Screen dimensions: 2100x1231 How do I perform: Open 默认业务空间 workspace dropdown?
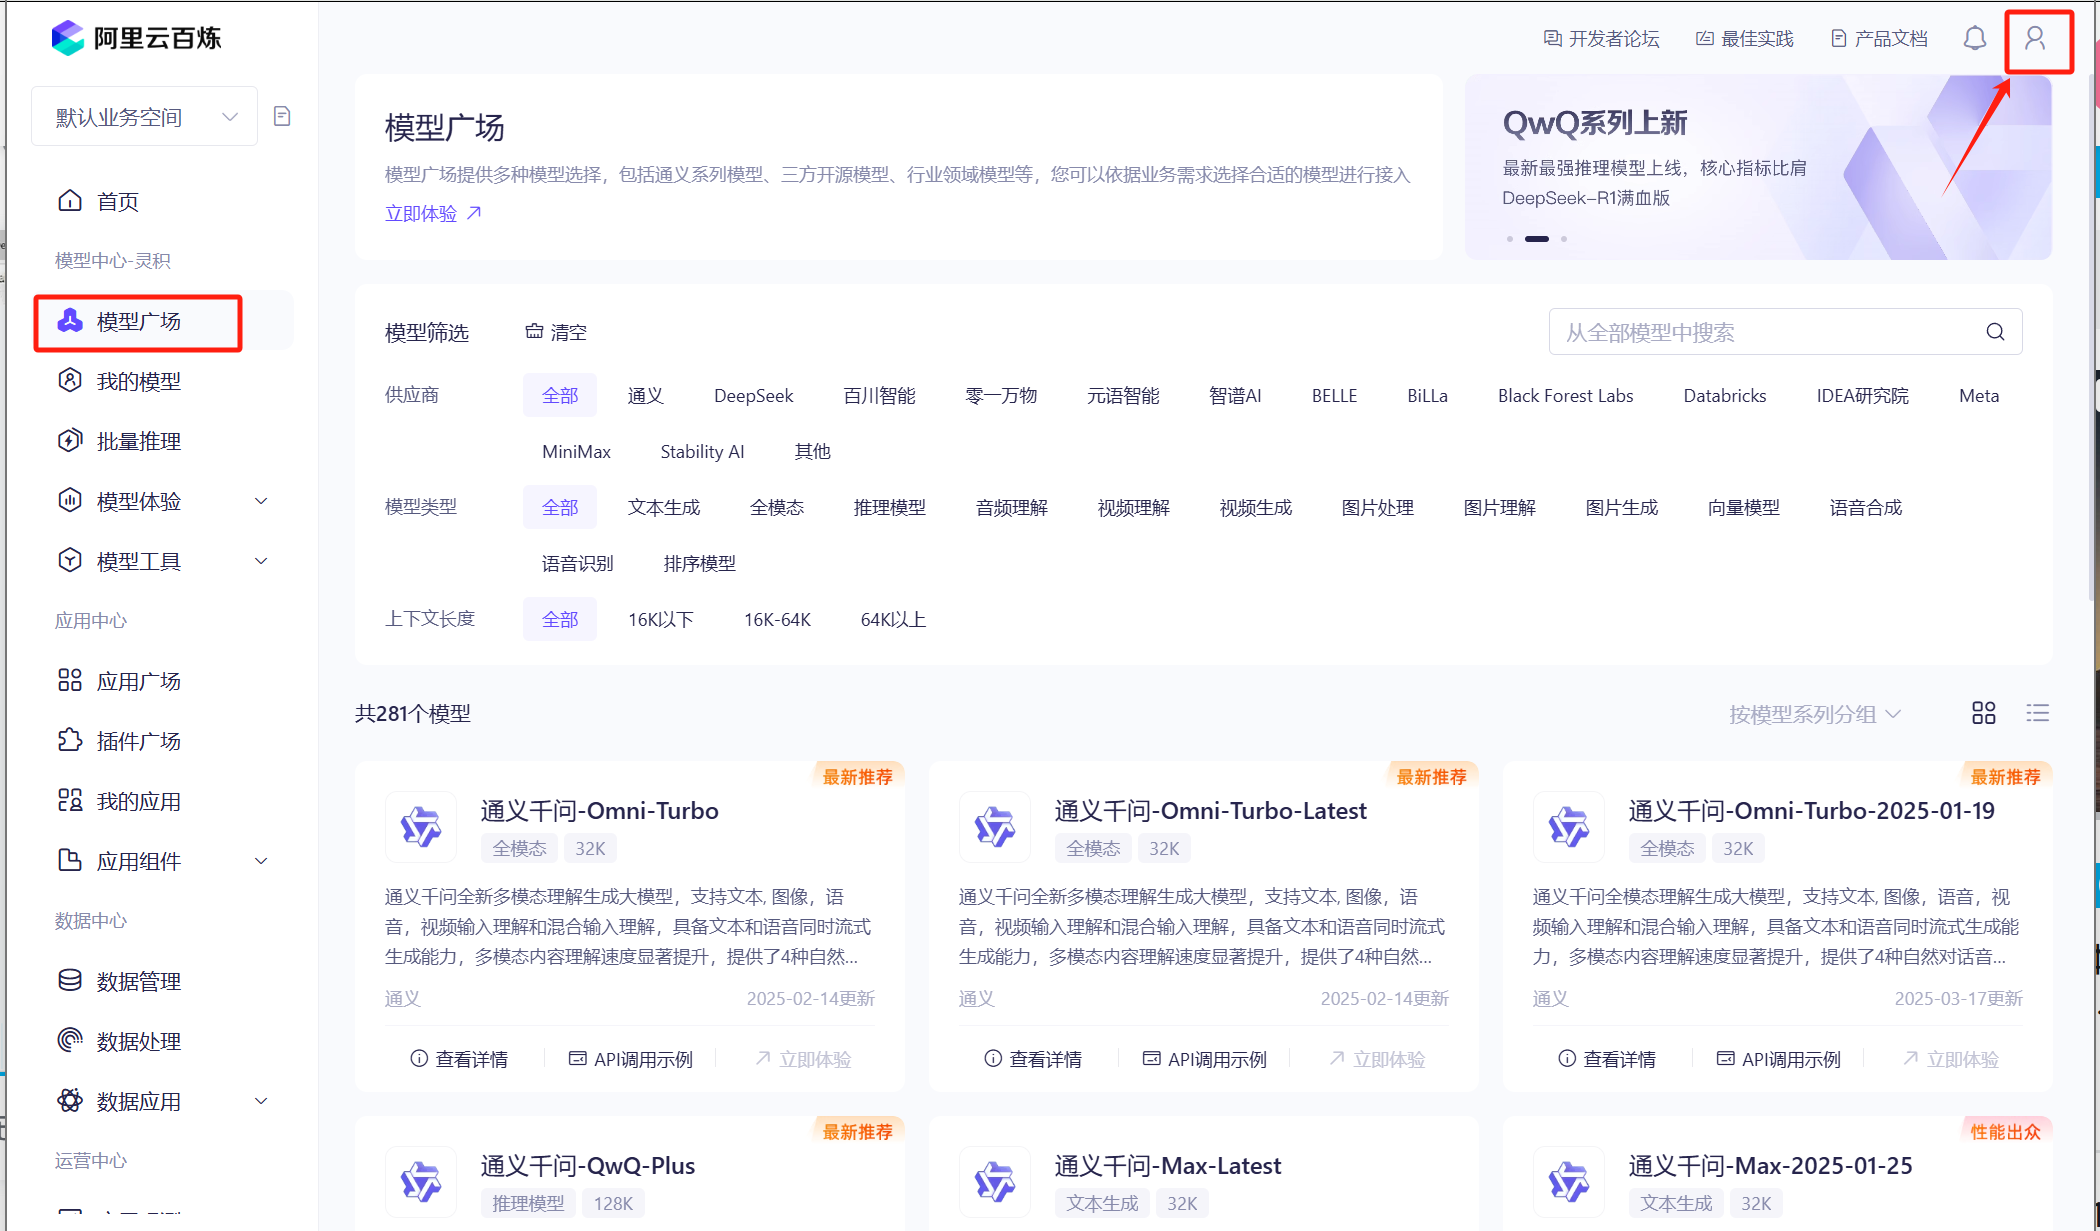(145, 117)
